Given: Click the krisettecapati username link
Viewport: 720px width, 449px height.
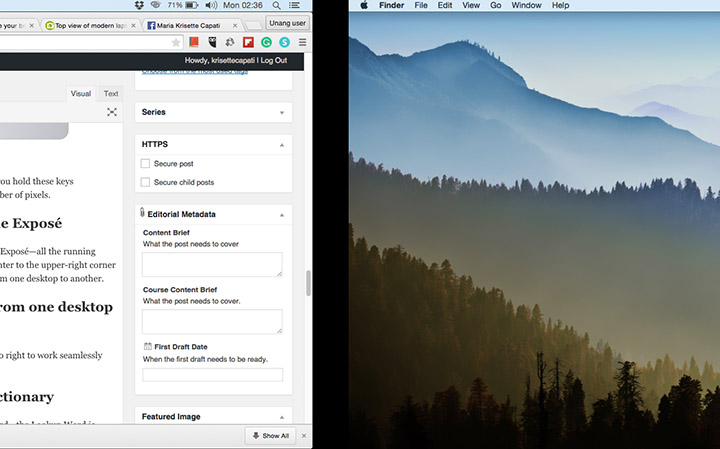Looking at the screenshot, I should click(x=233, y=60).
